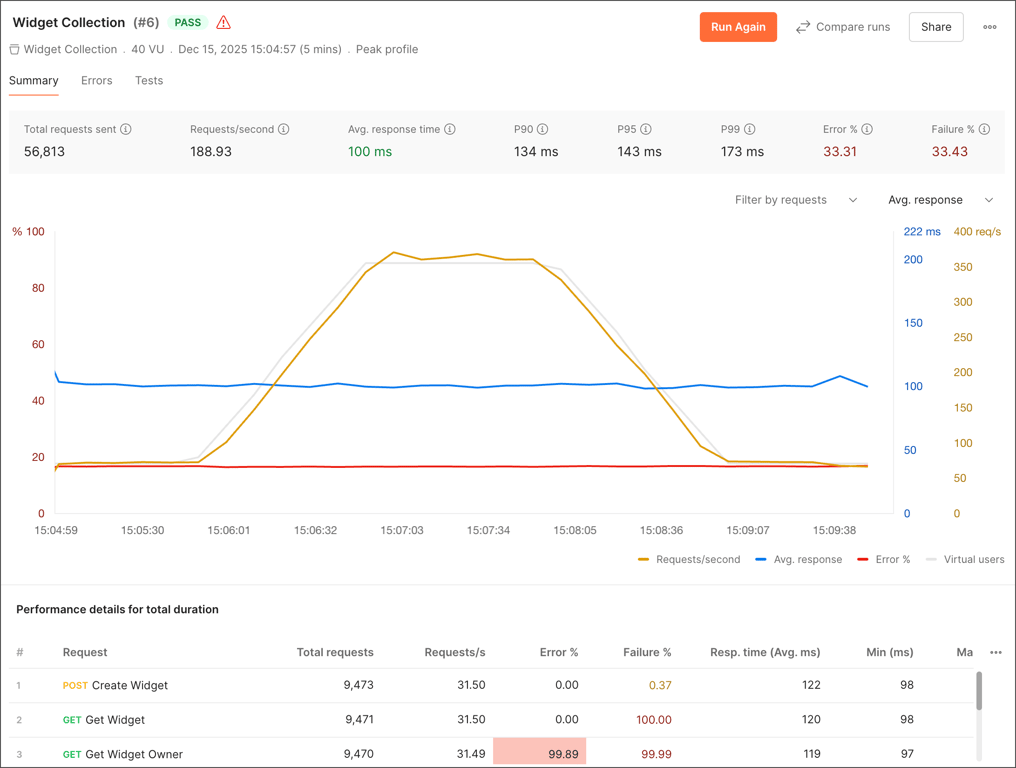This screenshot has height=768, width=1016.
Task: Click the info icon near Avg. response time
Action: click(x=449, y=129)
